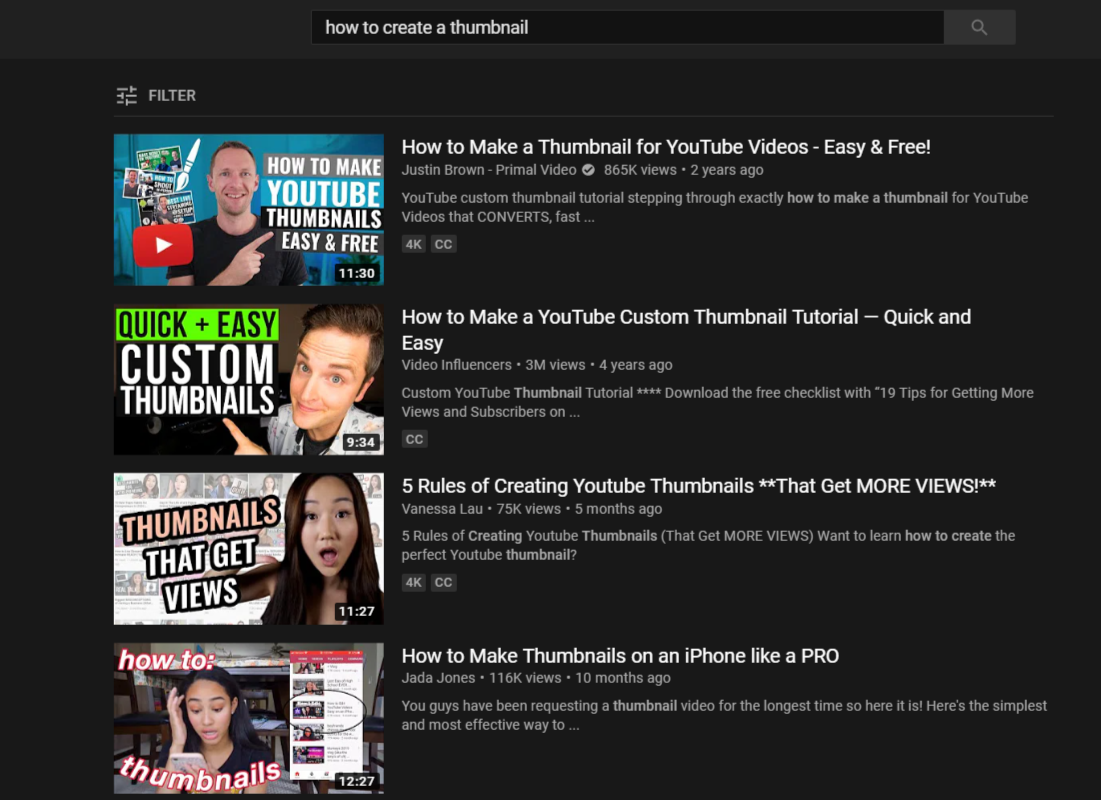
Task: Open title 'How to Make Thumbnails on an iPhone like a PRO'
Action: coord(620,656)
